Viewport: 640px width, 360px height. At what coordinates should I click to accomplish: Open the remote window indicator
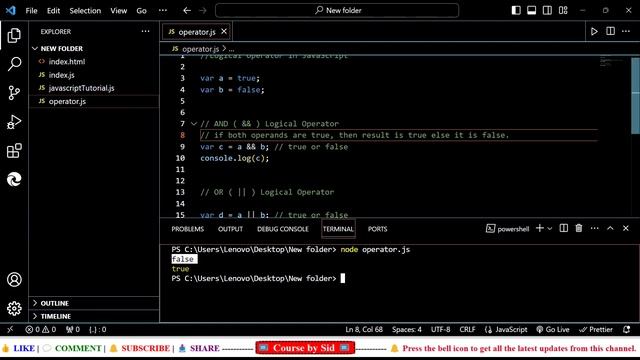click(x=10, y=329)
